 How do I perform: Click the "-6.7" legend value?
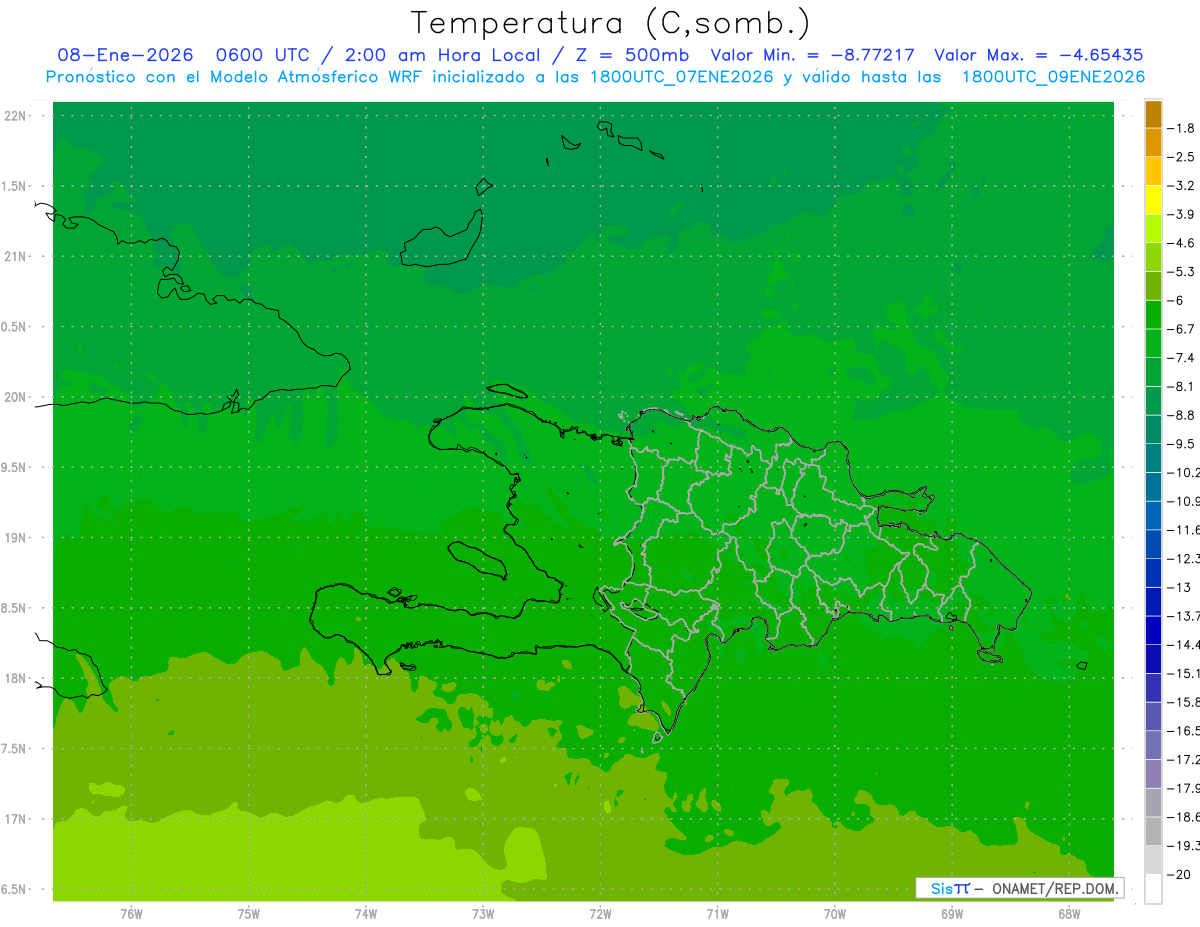click(1181, 328)
